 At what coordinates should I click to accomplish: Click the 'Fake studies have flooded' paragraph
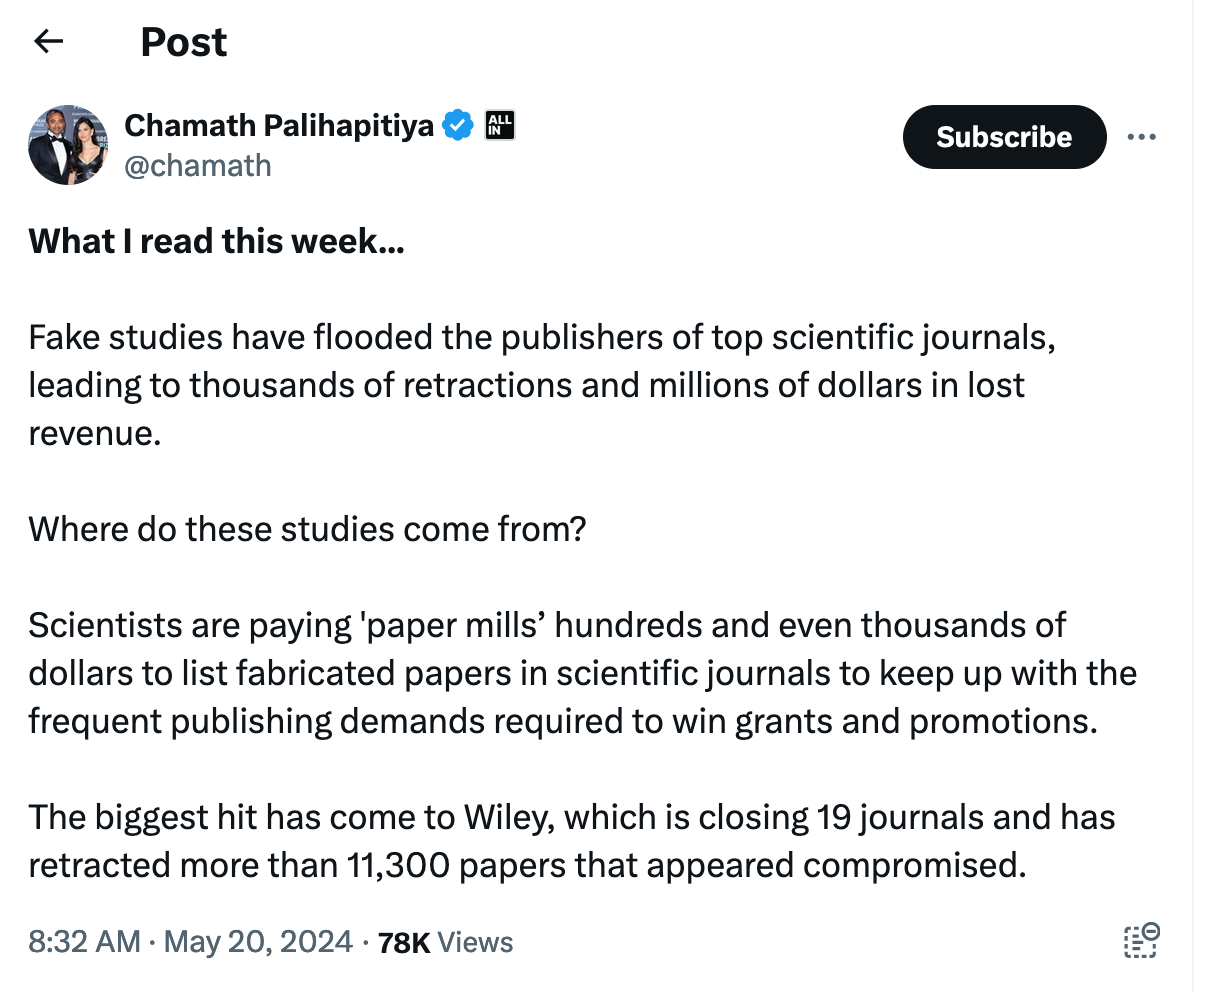(540, 385)
